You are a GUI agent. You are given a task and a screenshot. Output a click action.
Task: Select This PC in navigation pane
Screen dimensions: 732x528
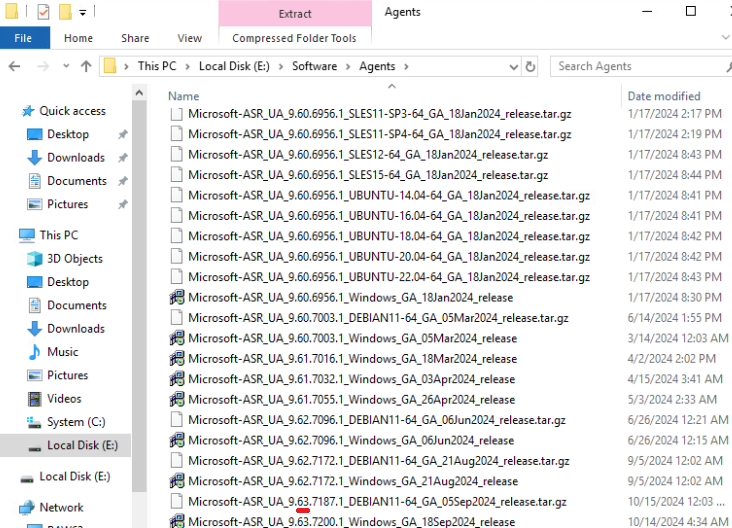[59, 235]
